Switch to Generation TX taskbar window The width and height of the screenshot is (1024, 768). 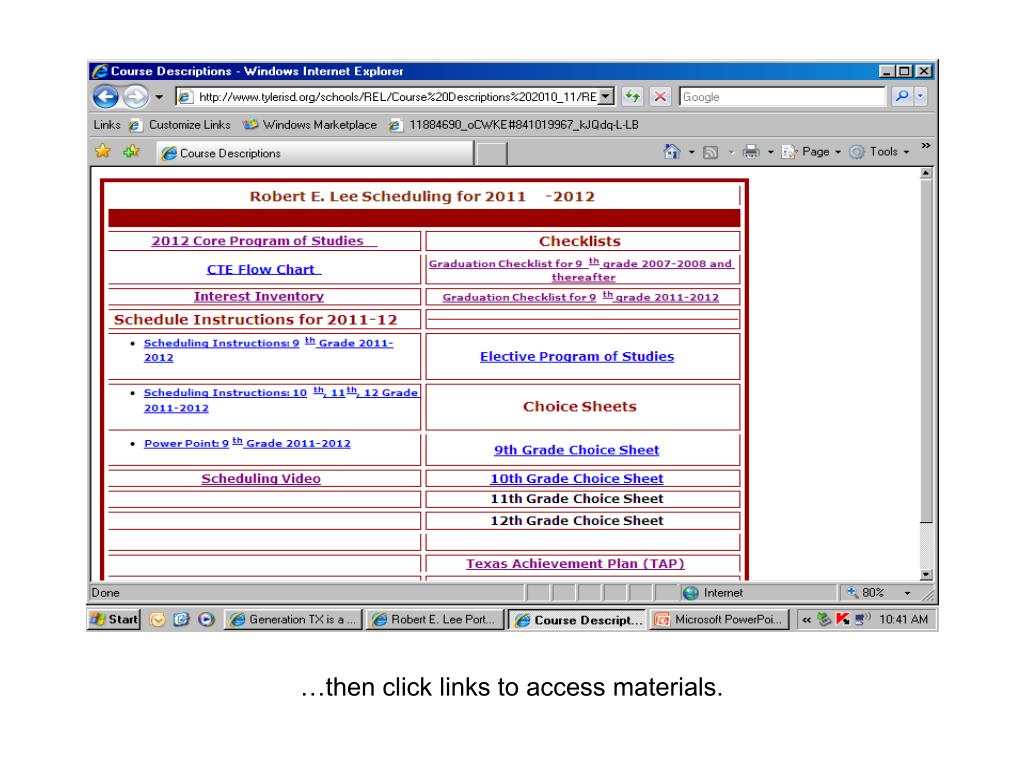point(293,620)
